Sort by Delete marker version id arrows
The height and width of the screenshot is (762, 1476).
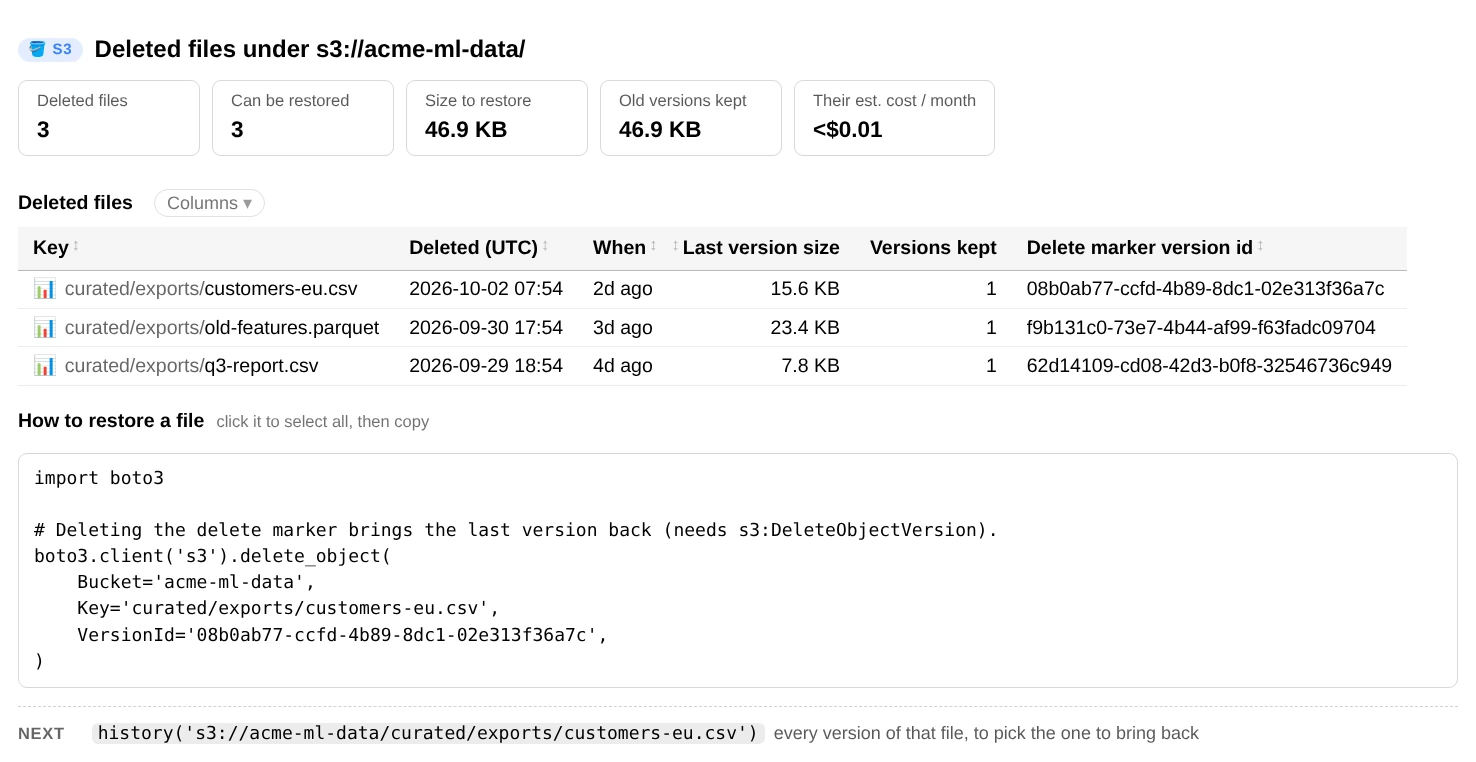[1260, 246]
